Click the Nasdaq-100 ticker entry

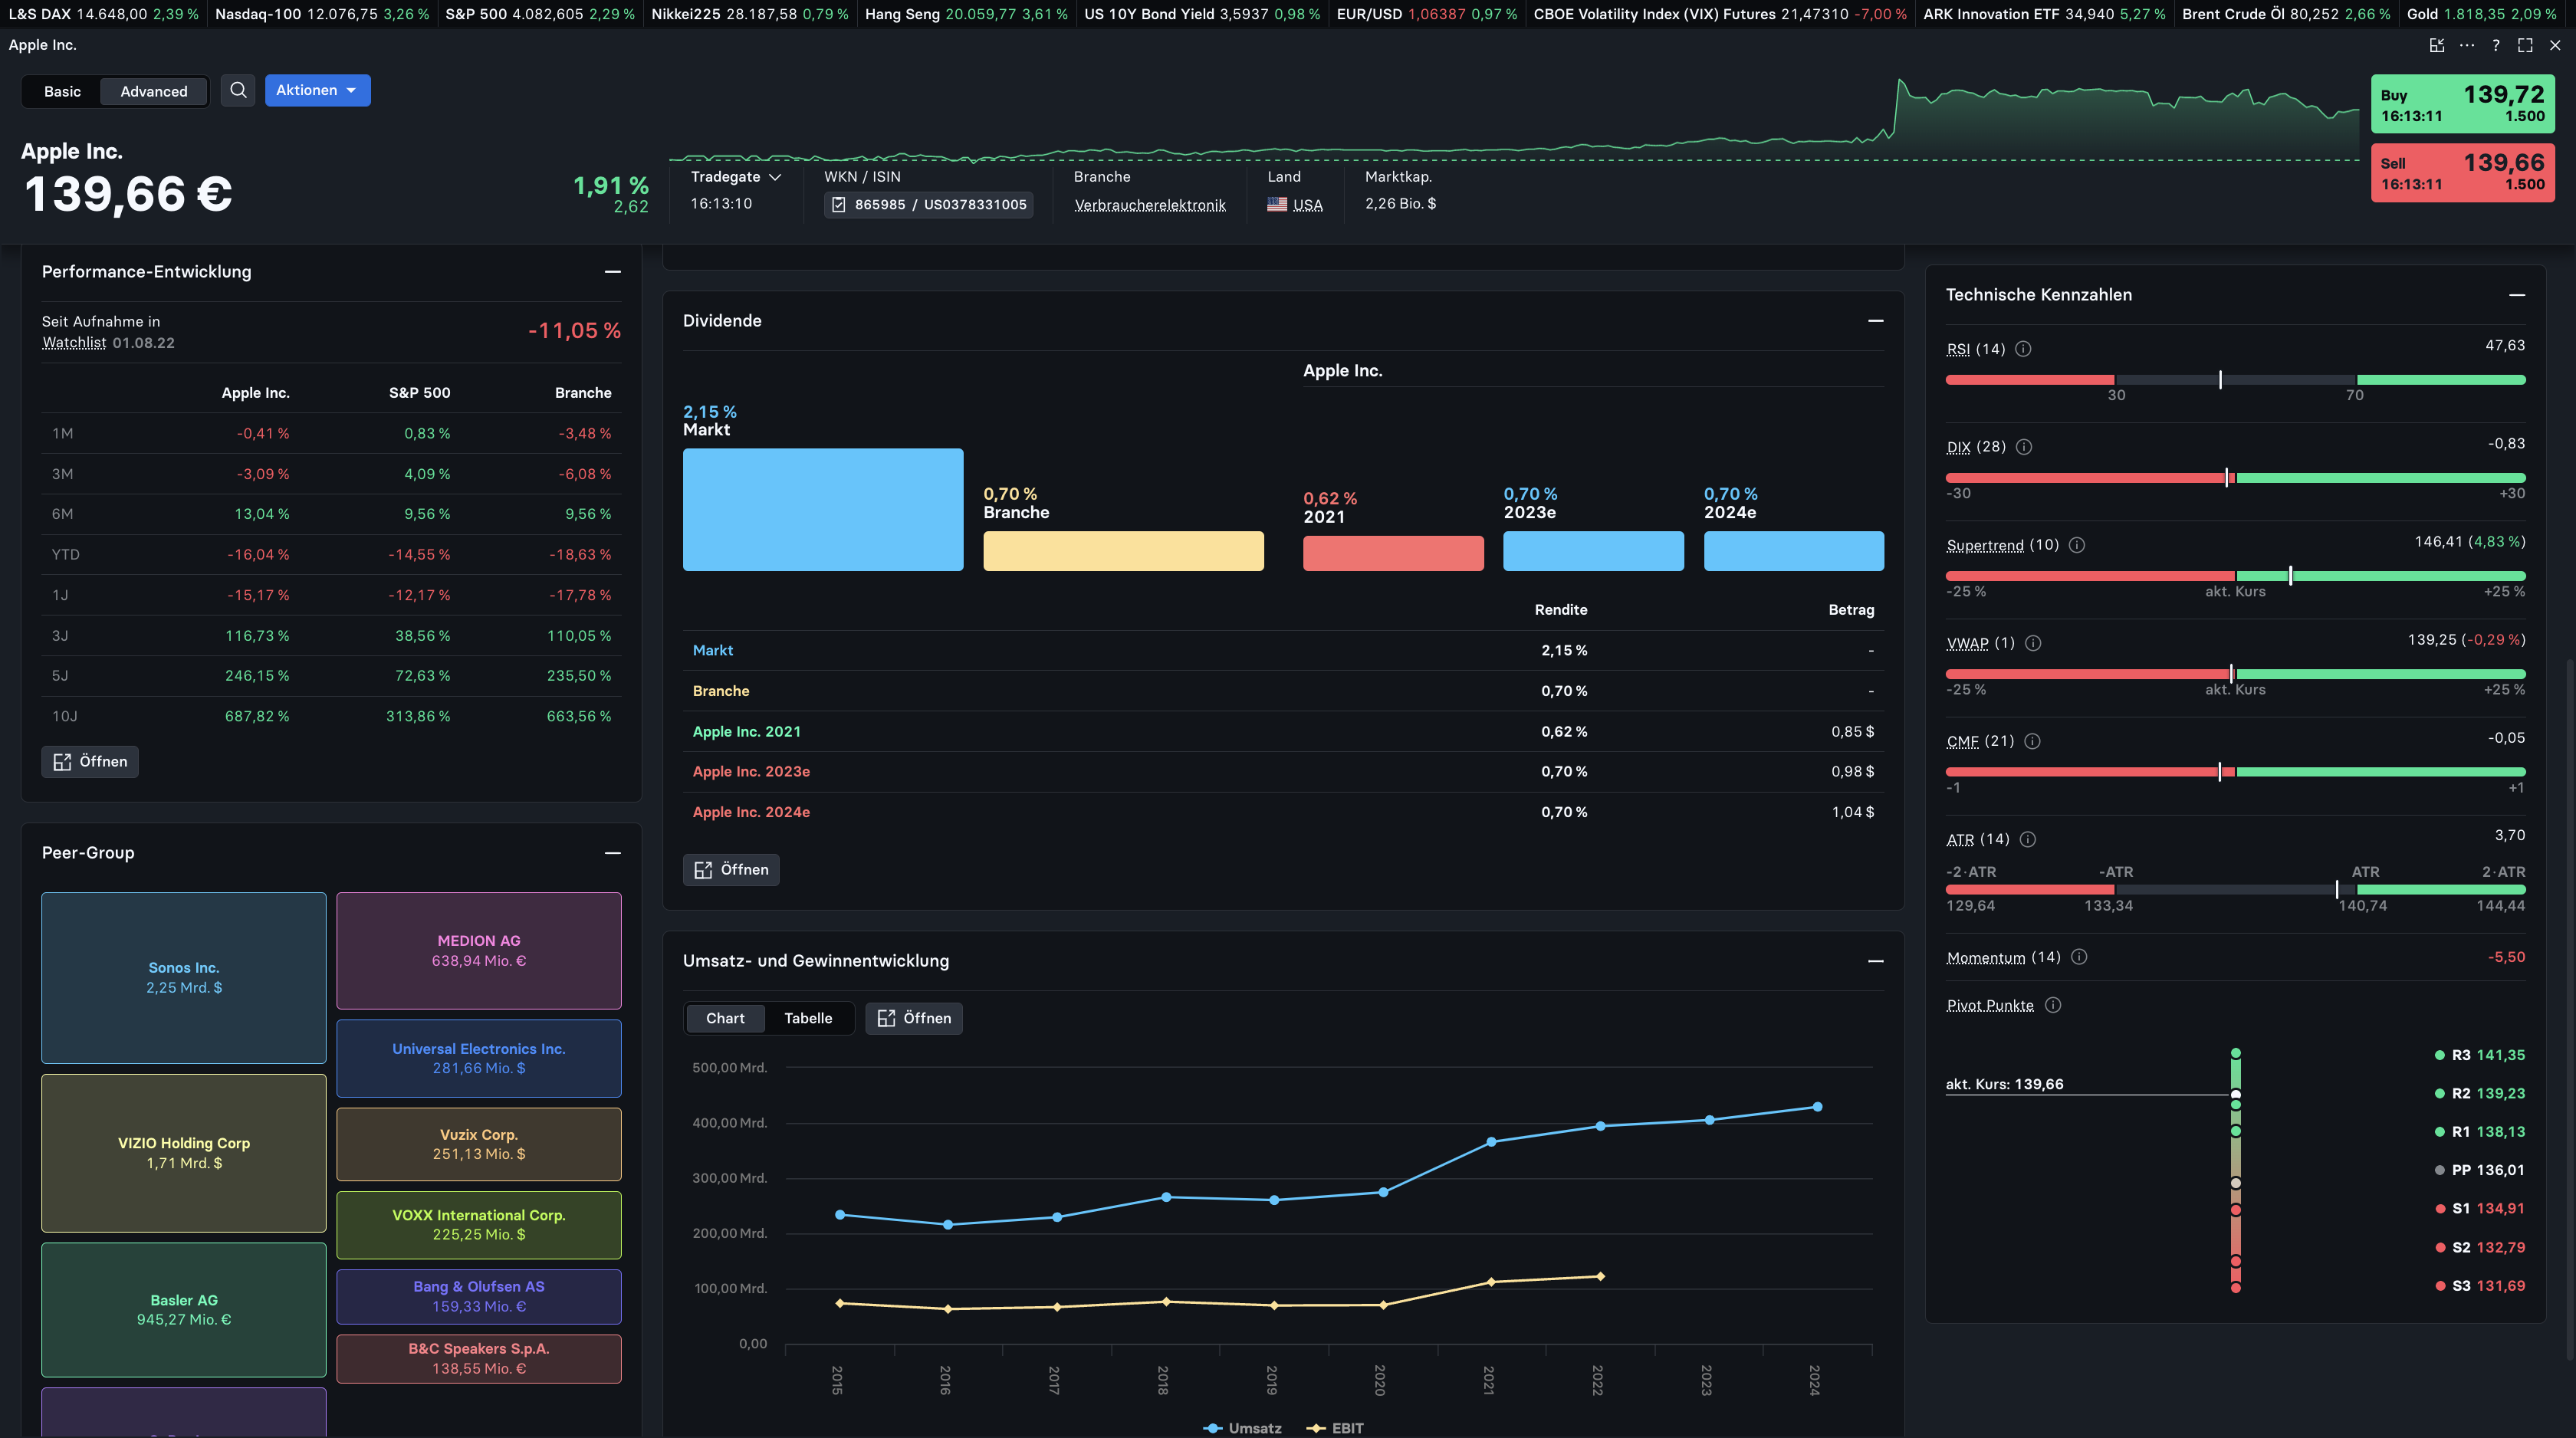tap(322, 14)
